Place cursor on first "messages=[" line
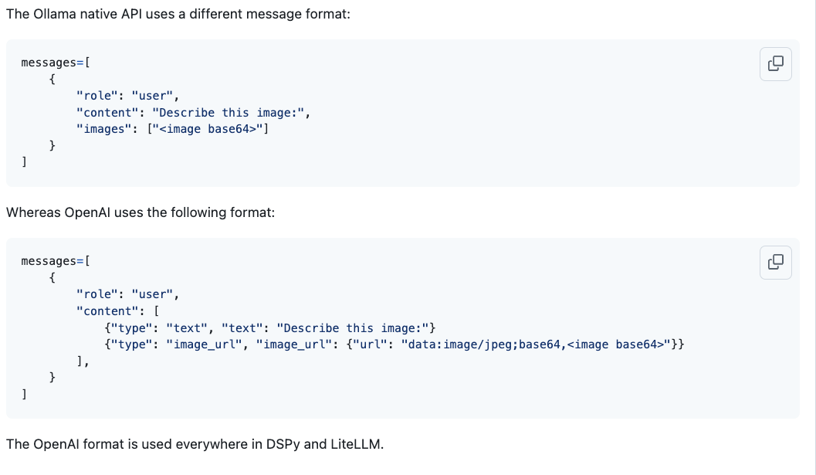The image size is (816, 475). tap(55, 63)
